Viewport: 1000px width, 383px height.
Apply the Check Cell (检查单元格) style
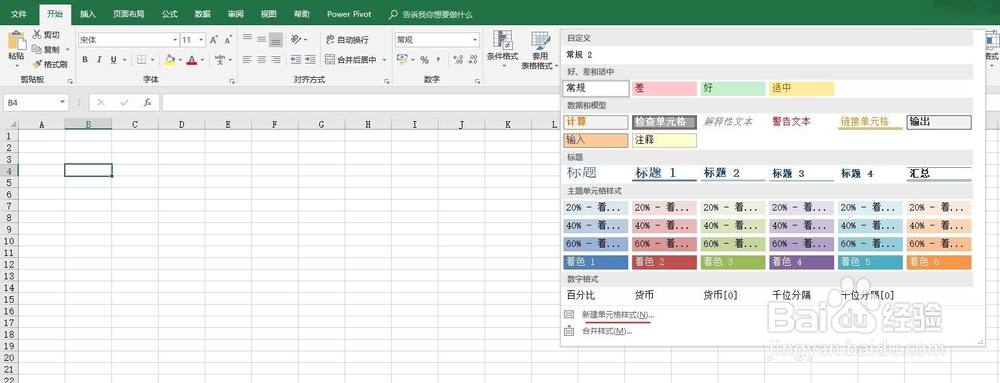click(x=664, y=122)
